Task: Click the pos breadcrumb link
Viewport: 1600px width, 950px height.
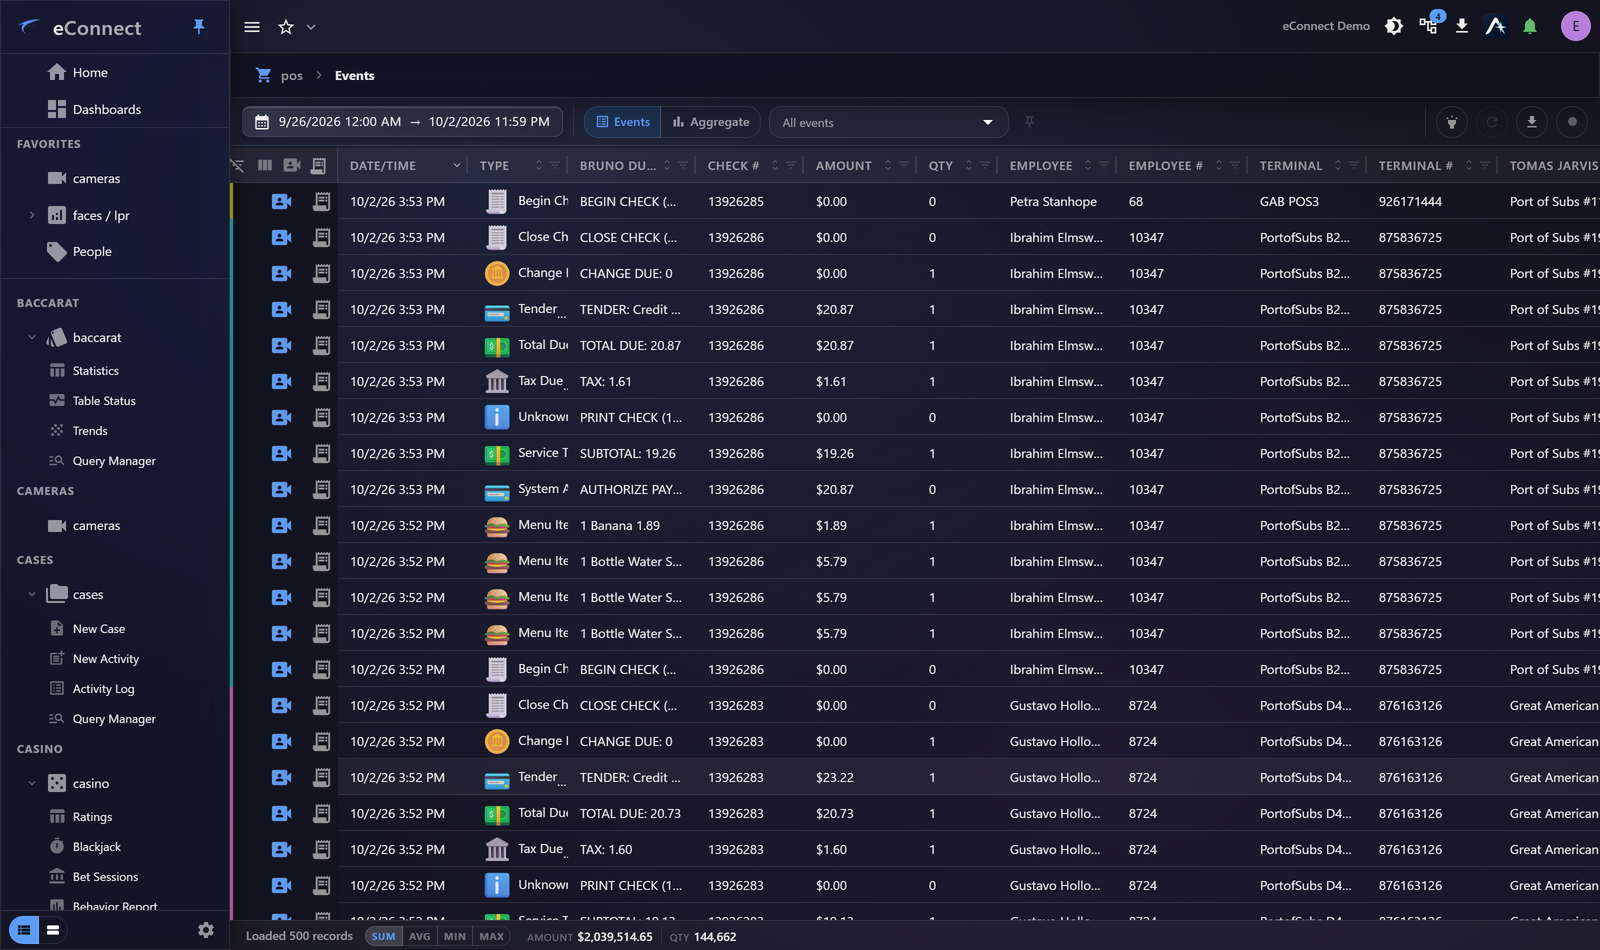Action: coord(292,76)
